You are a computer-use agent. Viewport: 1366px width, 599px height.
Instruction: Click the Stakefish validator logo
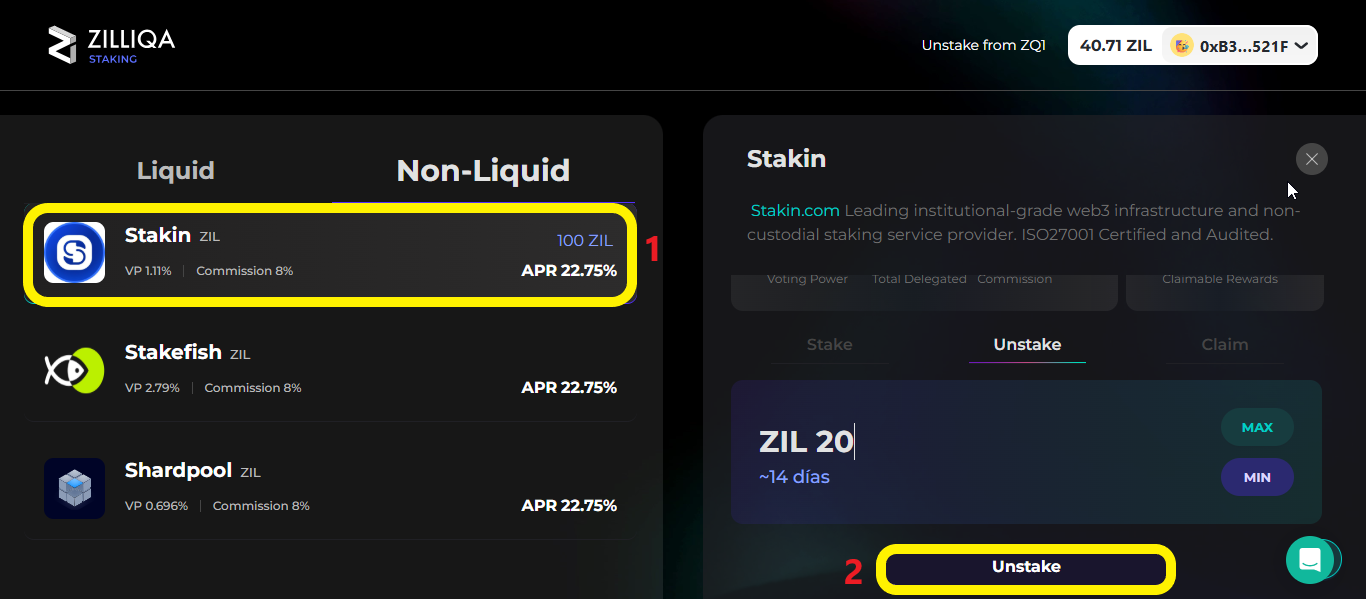[73, 370]
